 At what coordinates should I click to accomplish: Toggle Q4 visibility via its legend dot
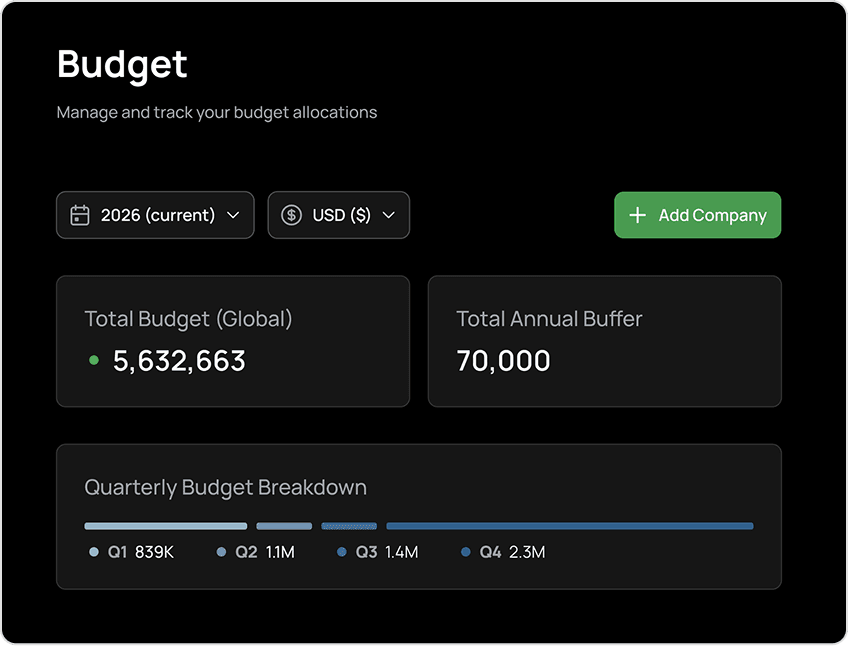click(x=465, y=551)
